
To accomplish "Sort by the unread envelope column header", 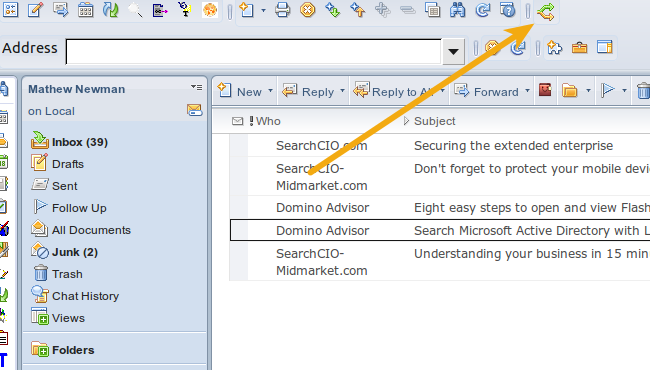I will pyautogui.click(x=238, y=121).
